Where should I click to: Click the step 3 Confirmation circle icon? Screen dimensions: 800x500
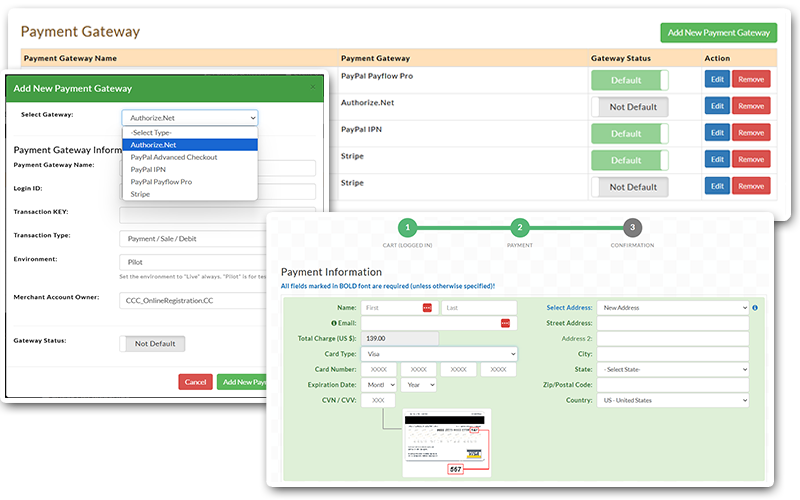(x=632, y=227)
